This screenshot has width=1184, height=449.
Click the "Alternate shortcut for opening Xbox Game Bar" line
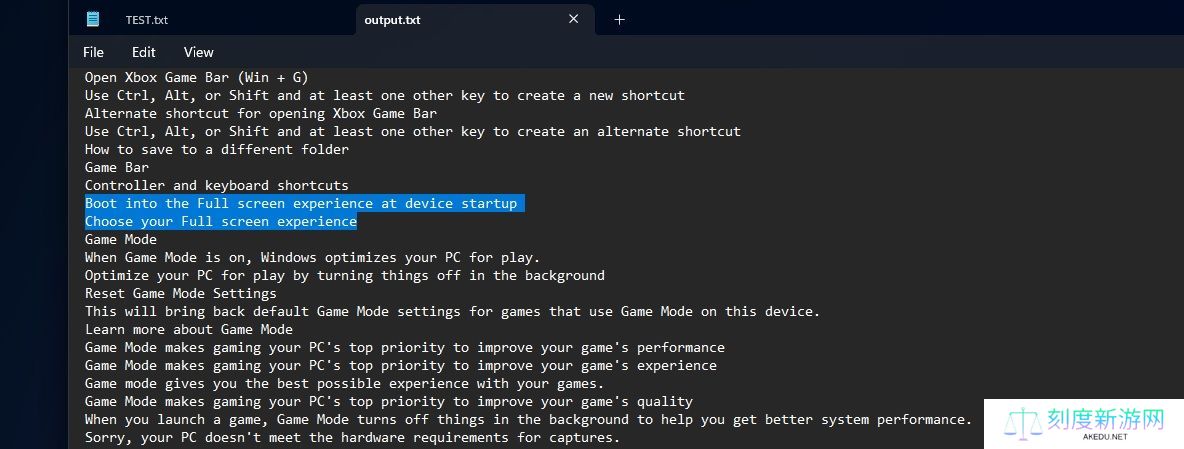tap(260, 113)
